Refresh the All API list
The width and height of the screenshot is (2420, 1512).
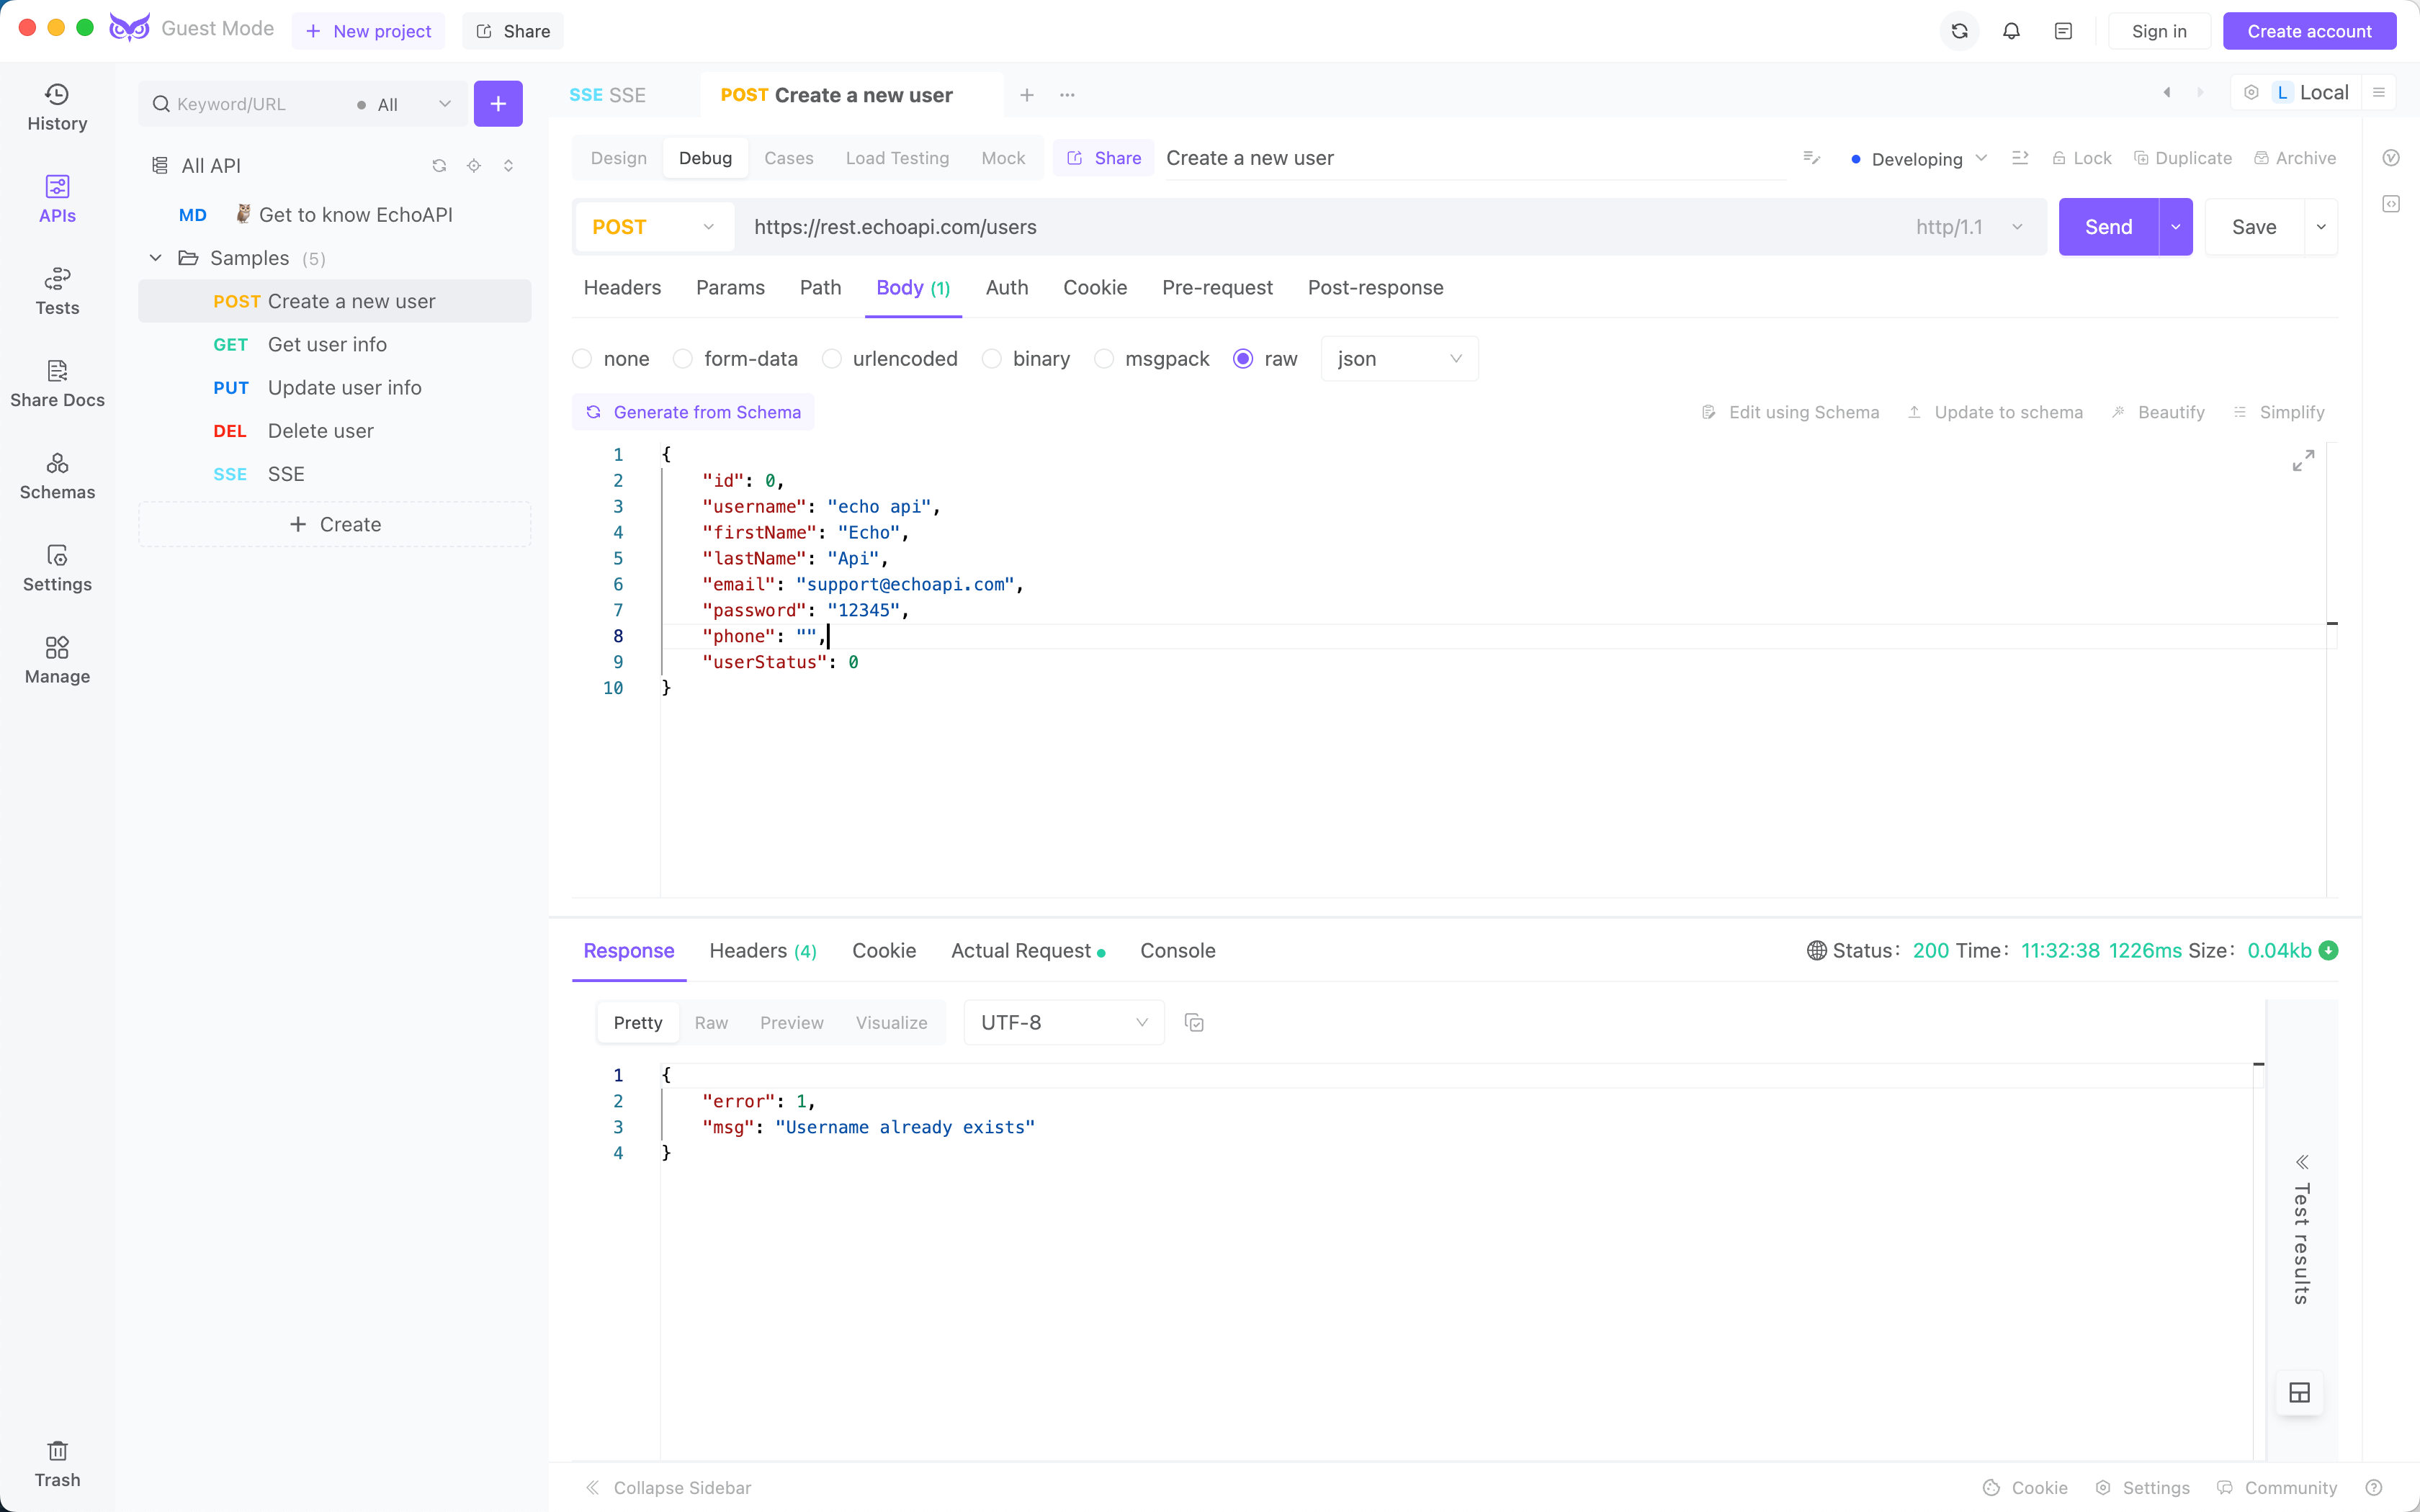pyautogui.click(x=439, y=166)
